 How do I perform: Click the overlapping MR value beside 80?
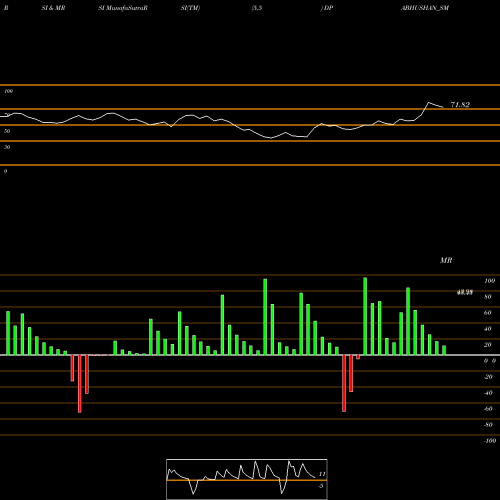[x=465, y=293]
